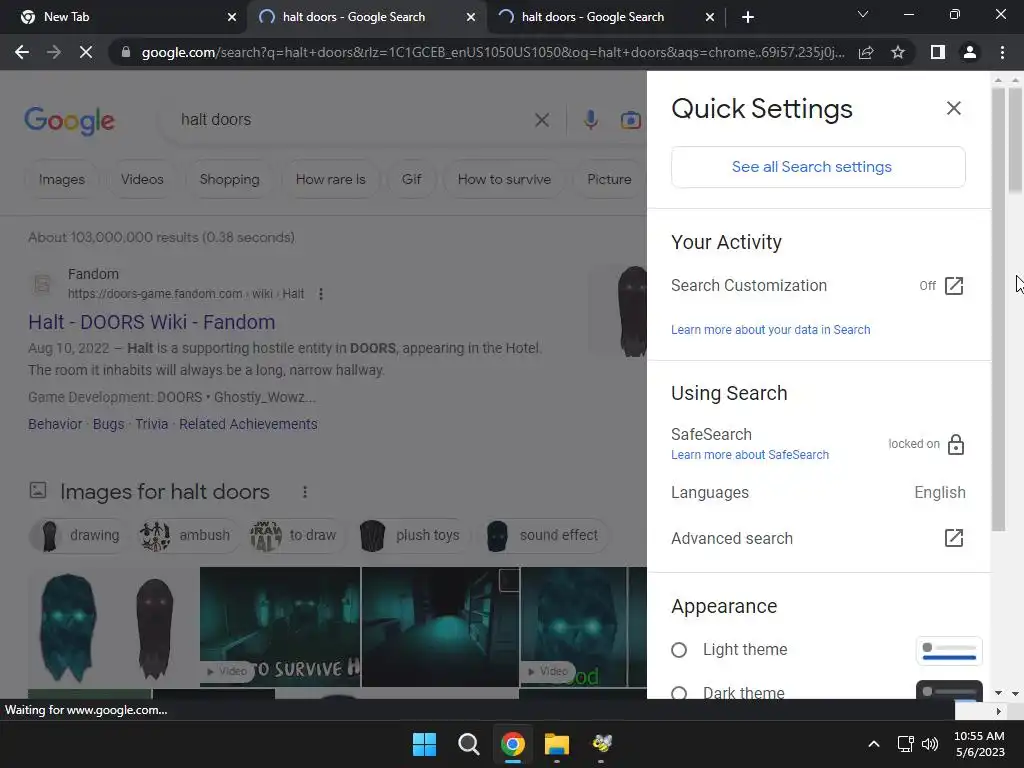This screenshot has width=1024, height=768.
Task: Select the Dark theme radio button
Action: click(679, 693)
